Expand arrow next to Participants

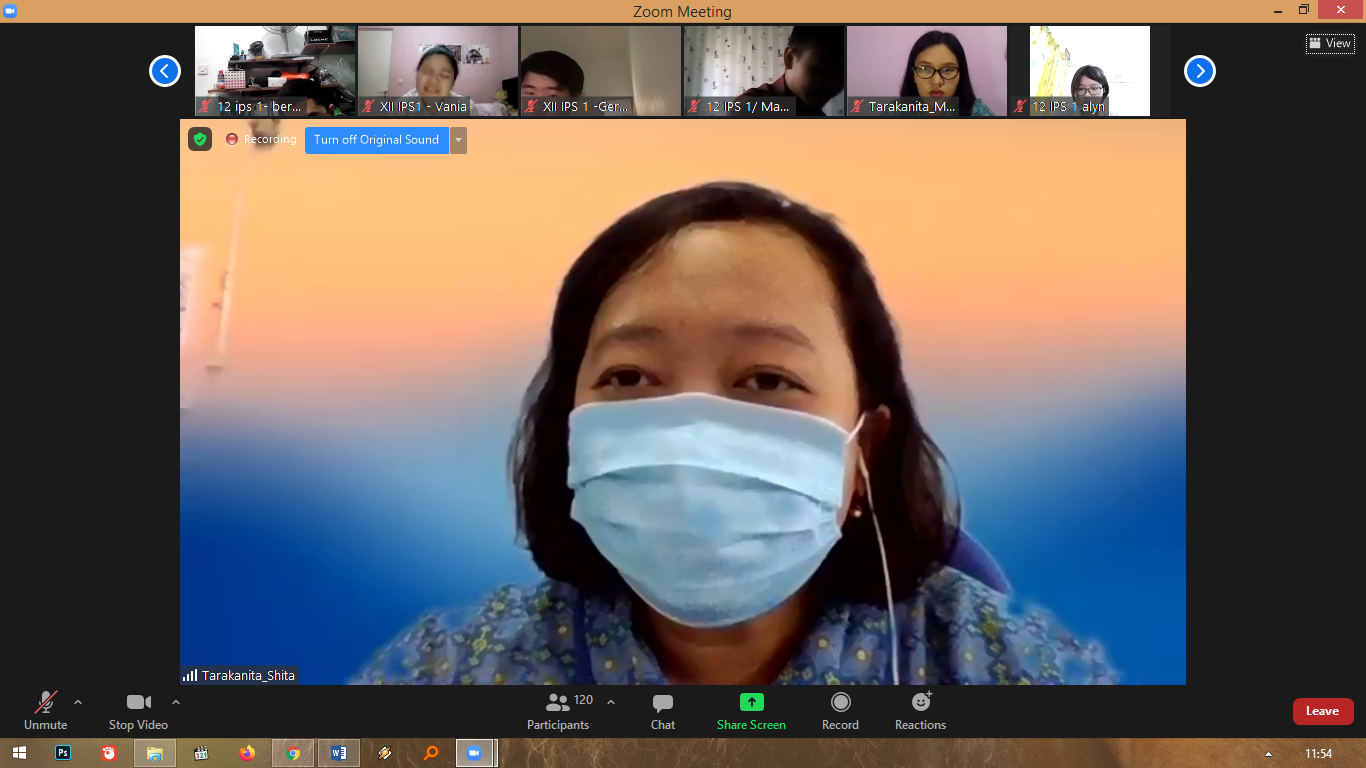[x=611, y=702]
